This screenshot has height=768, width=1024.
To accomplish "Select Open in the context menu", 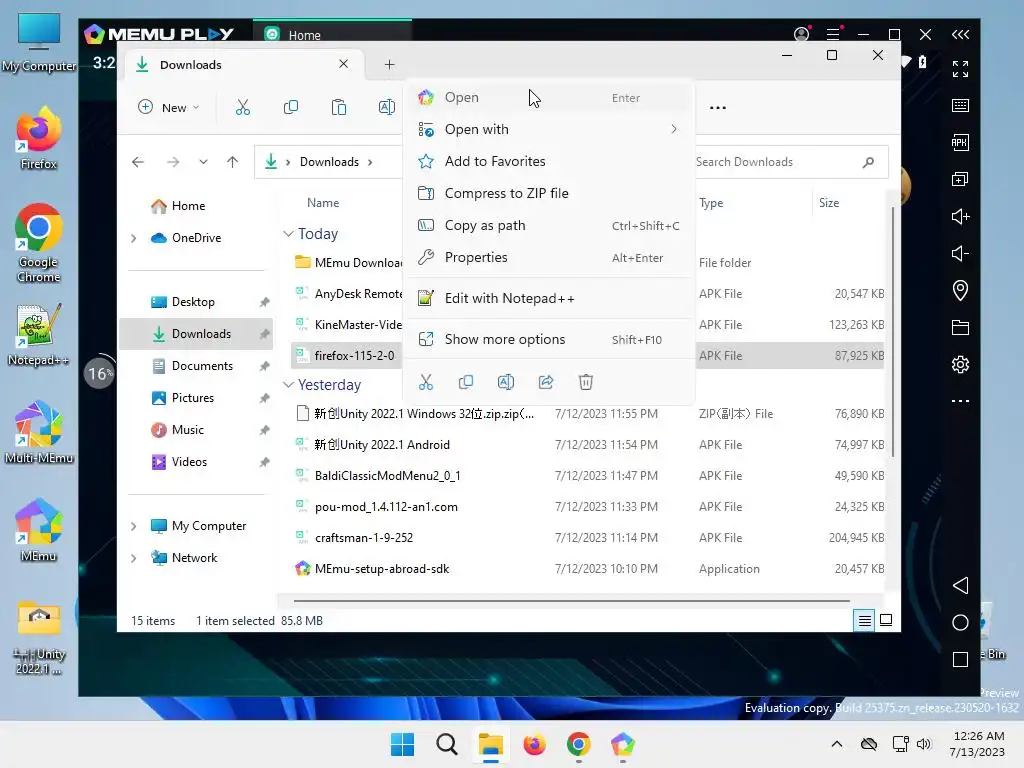I will (x=549, y=97).
